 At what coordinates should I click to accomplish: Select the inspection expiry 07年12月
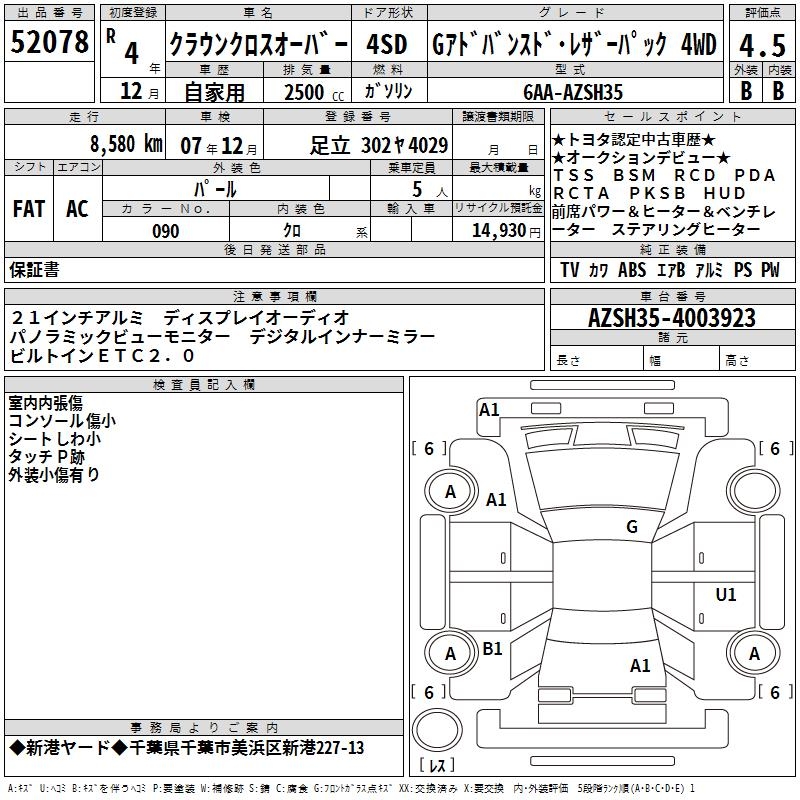pos(219,146)
